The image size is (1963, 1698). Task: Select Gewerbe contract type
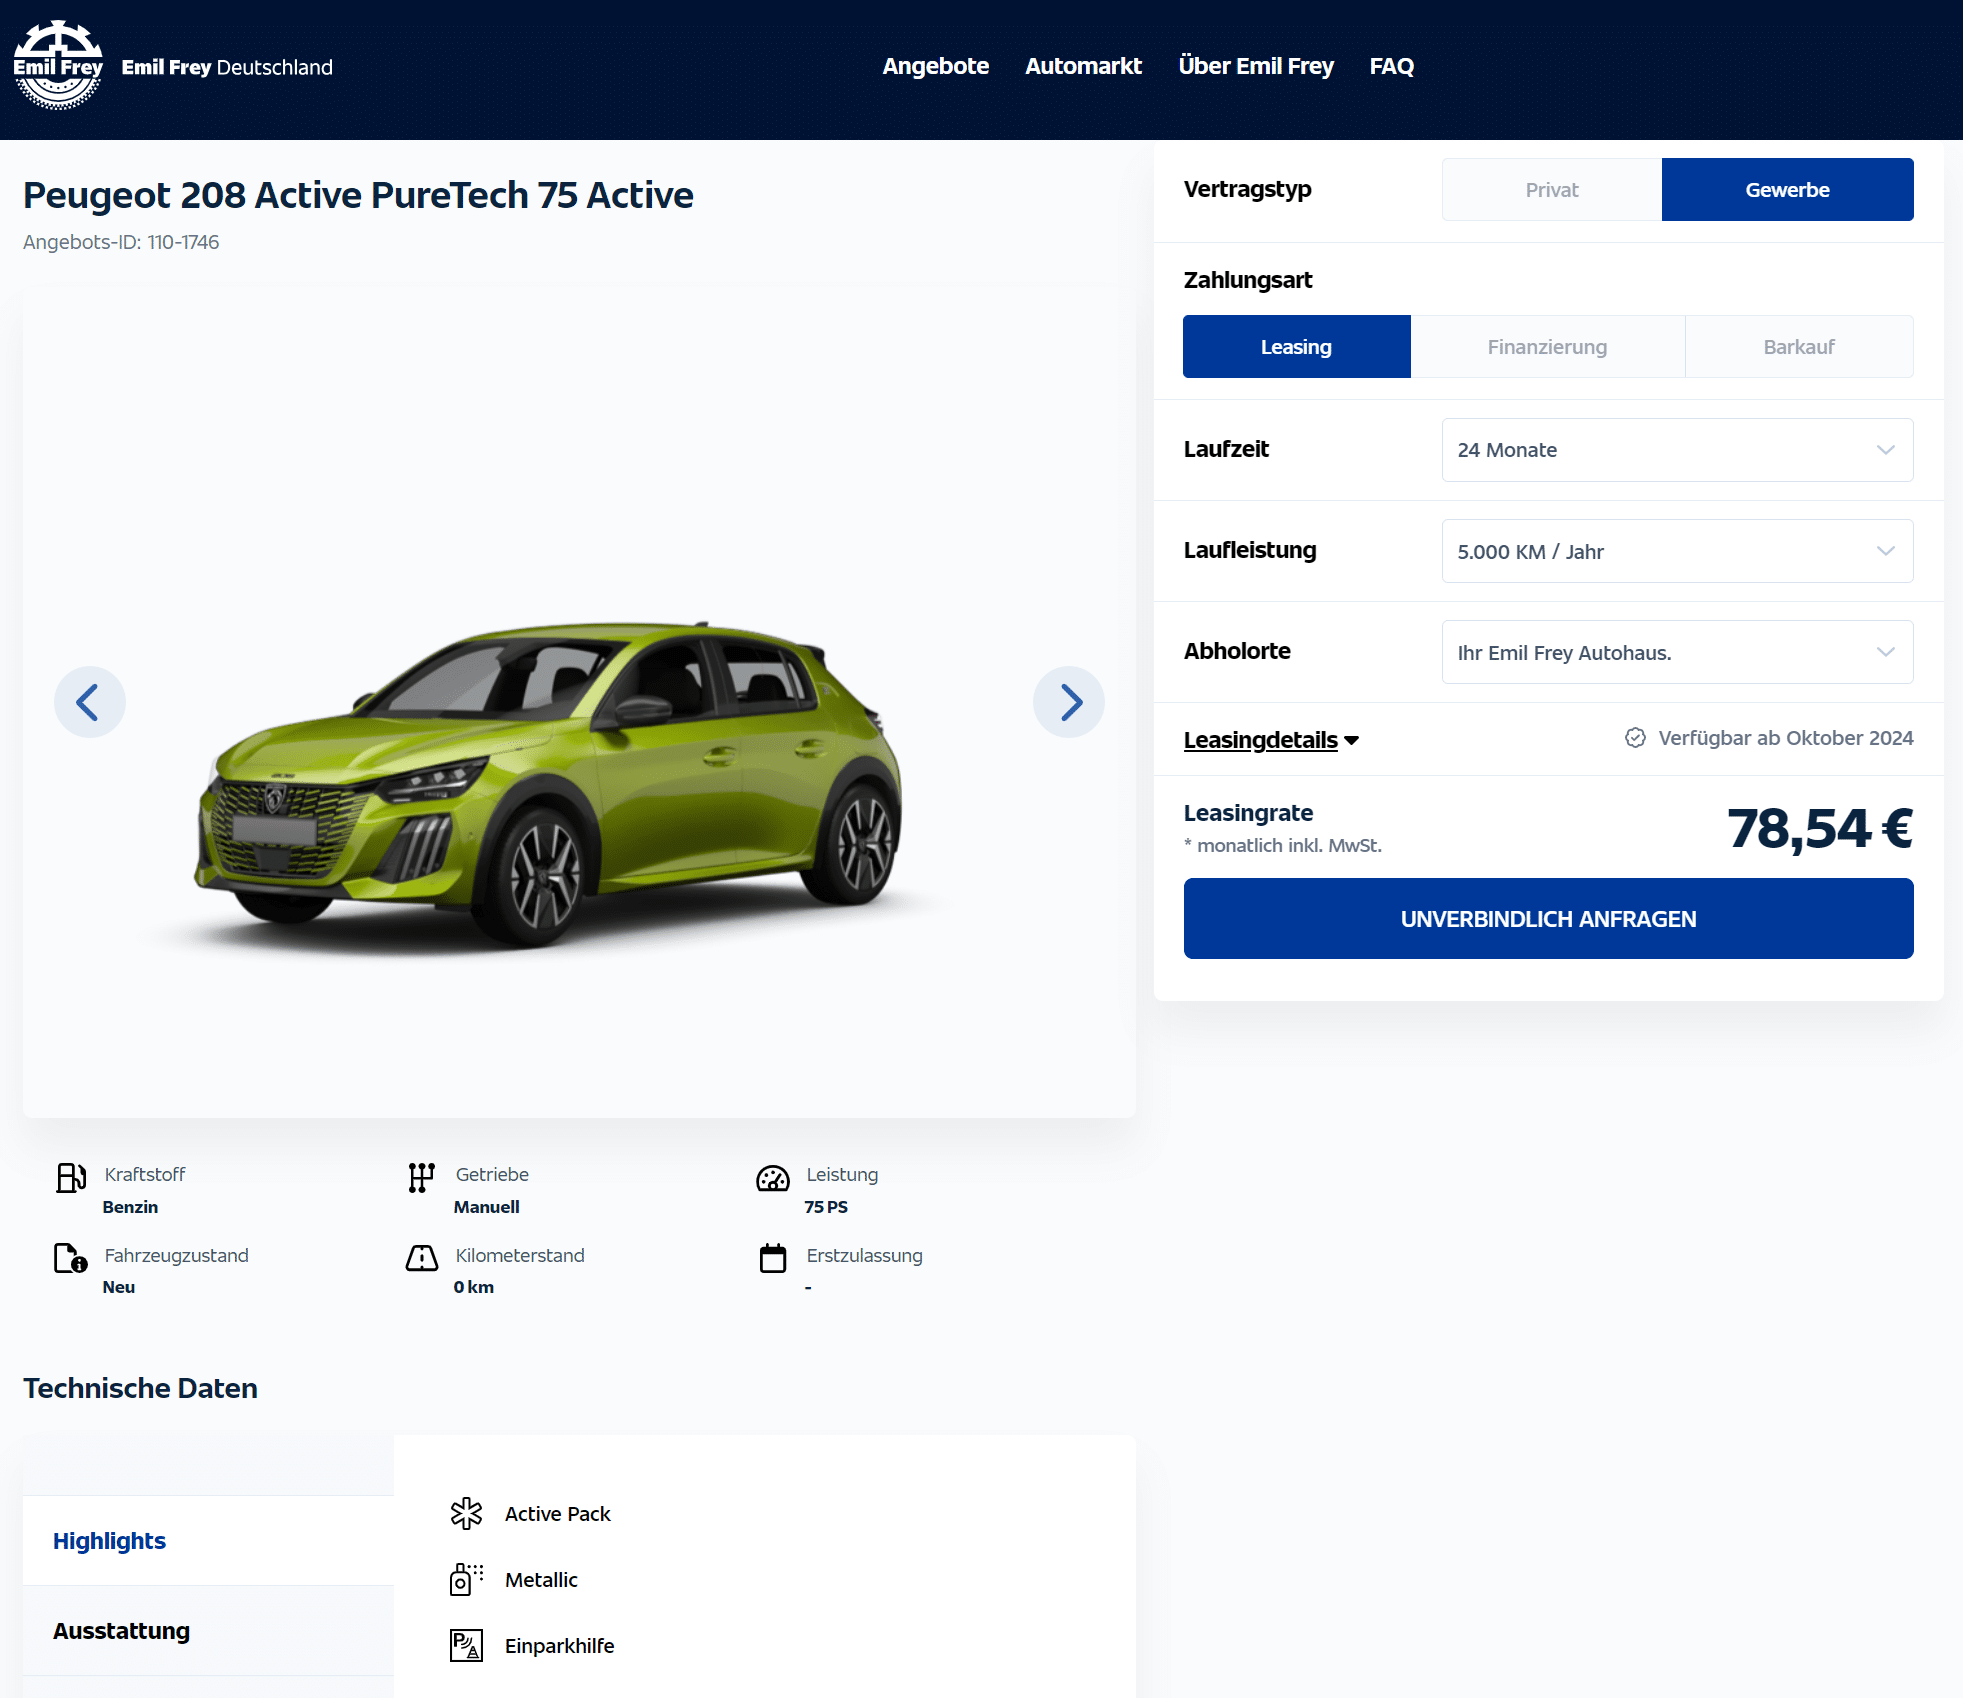pos(1788,190)
